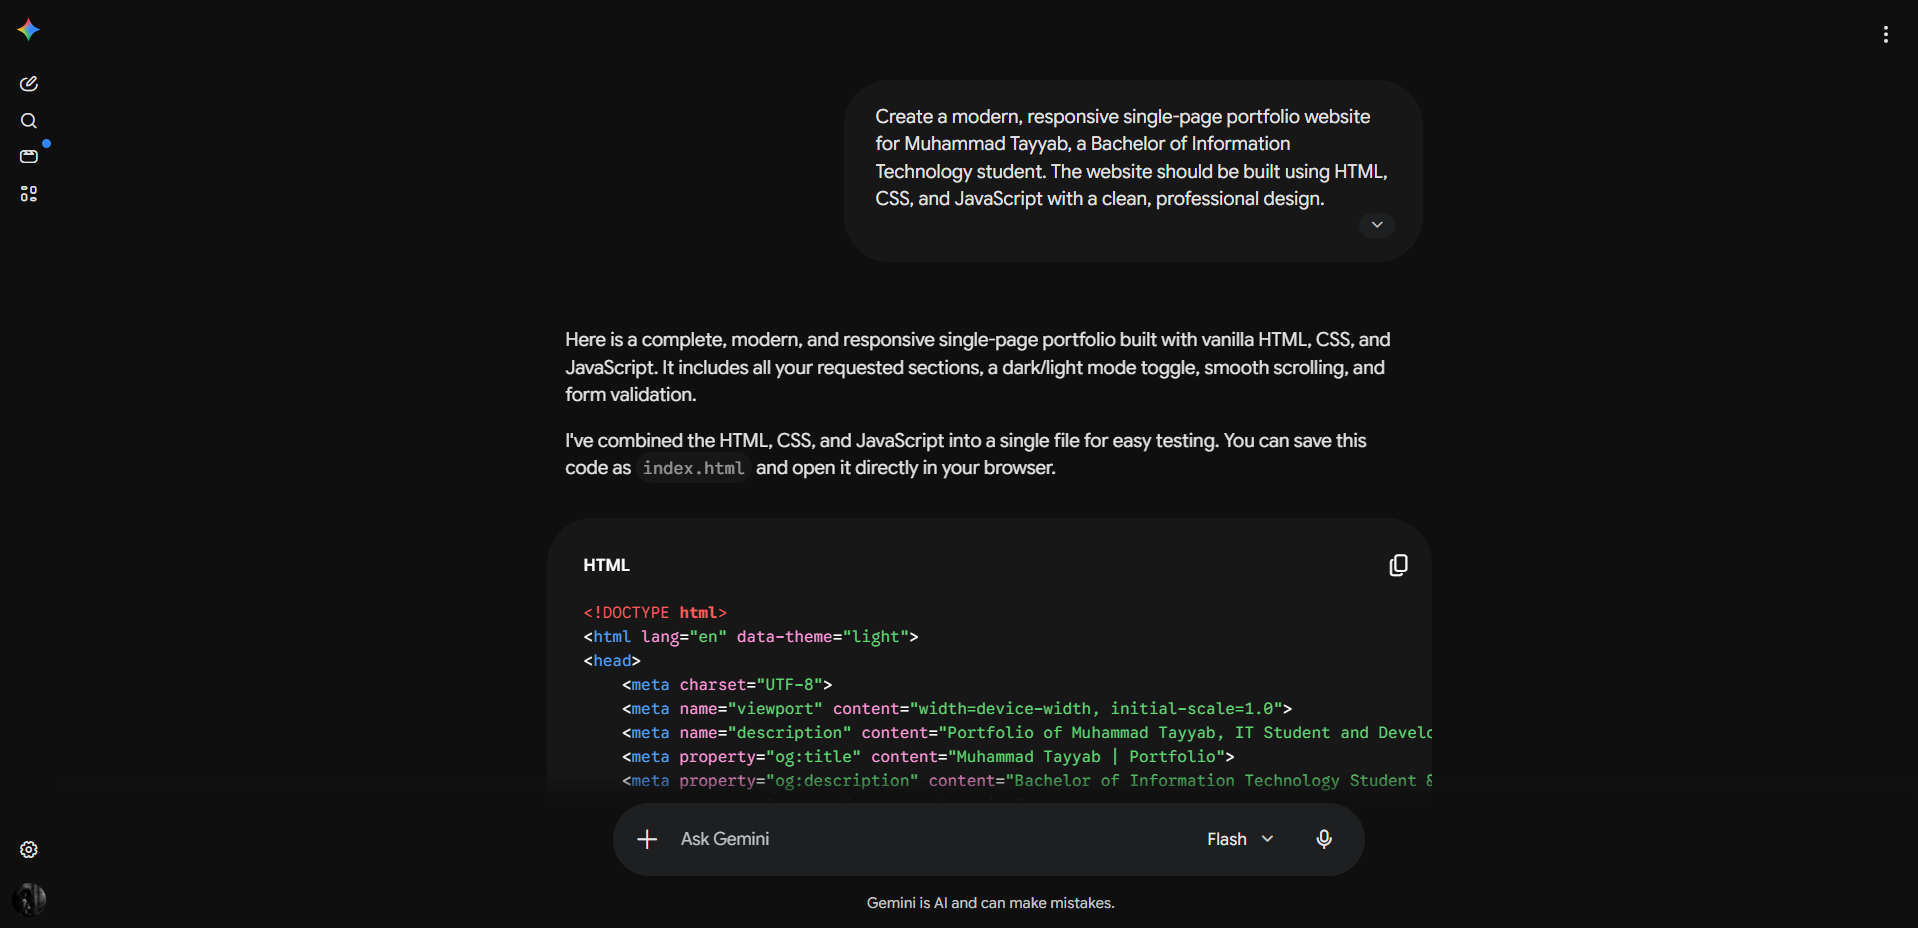The image size is (1918, 928).
Task: Activate the microphone voice input
Action: pyautogui.click(x=1324, y=839)
